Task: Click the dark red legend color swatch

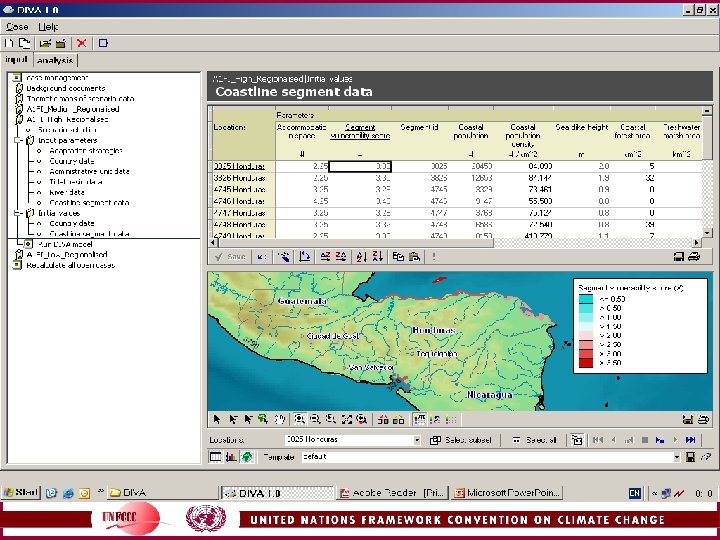Action: [x=586, y=363]
